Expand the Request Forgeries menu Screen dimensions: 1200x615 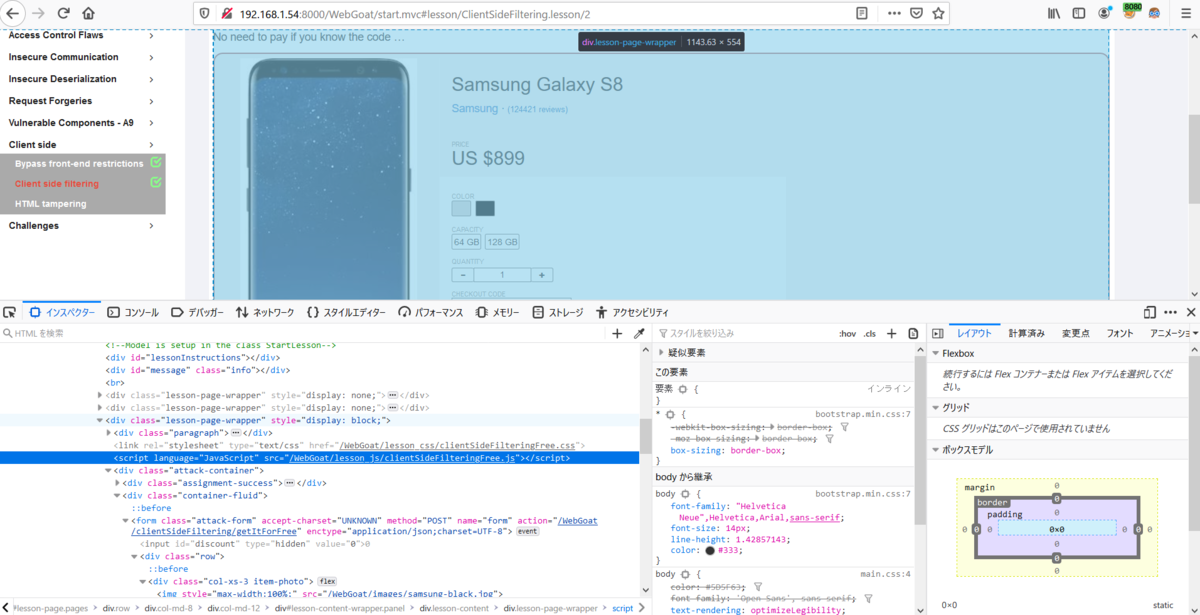tap(80, 101)
